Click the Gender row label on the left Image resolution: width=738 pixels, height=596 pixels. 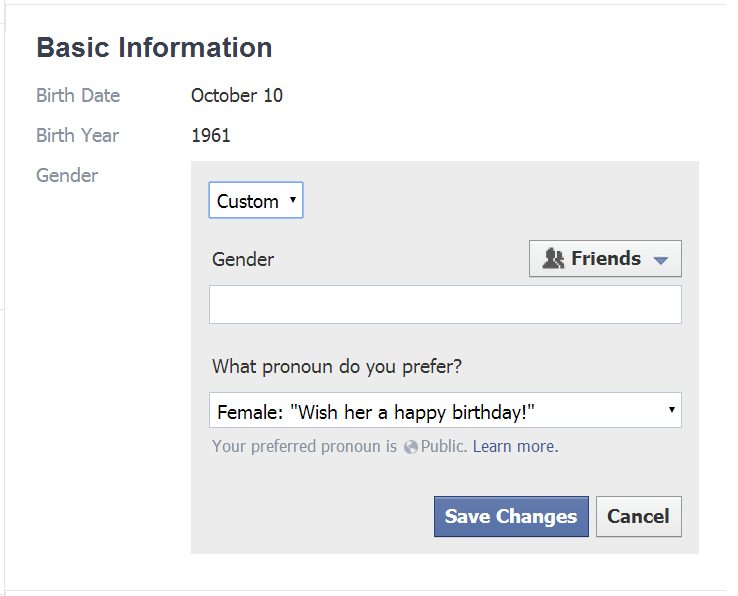tap(67, 176)
